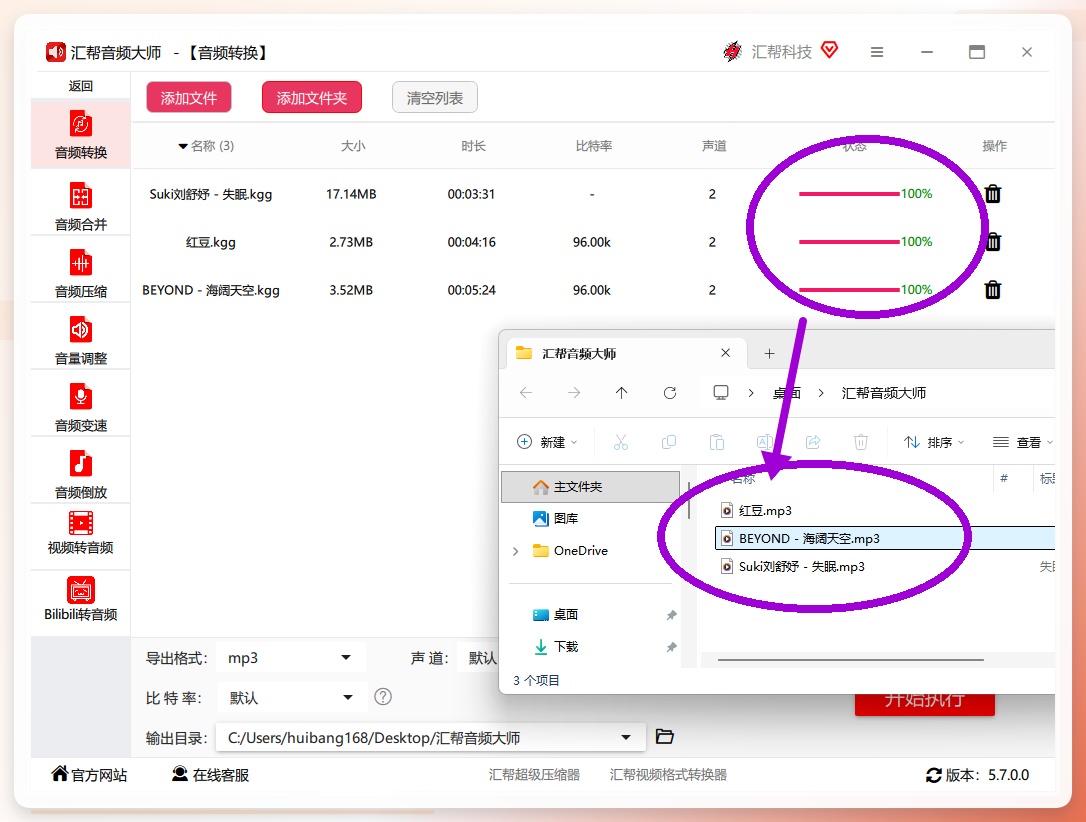Open the 比特率 默认 dropdown
1086x822 pixels.
coord(292,697)
